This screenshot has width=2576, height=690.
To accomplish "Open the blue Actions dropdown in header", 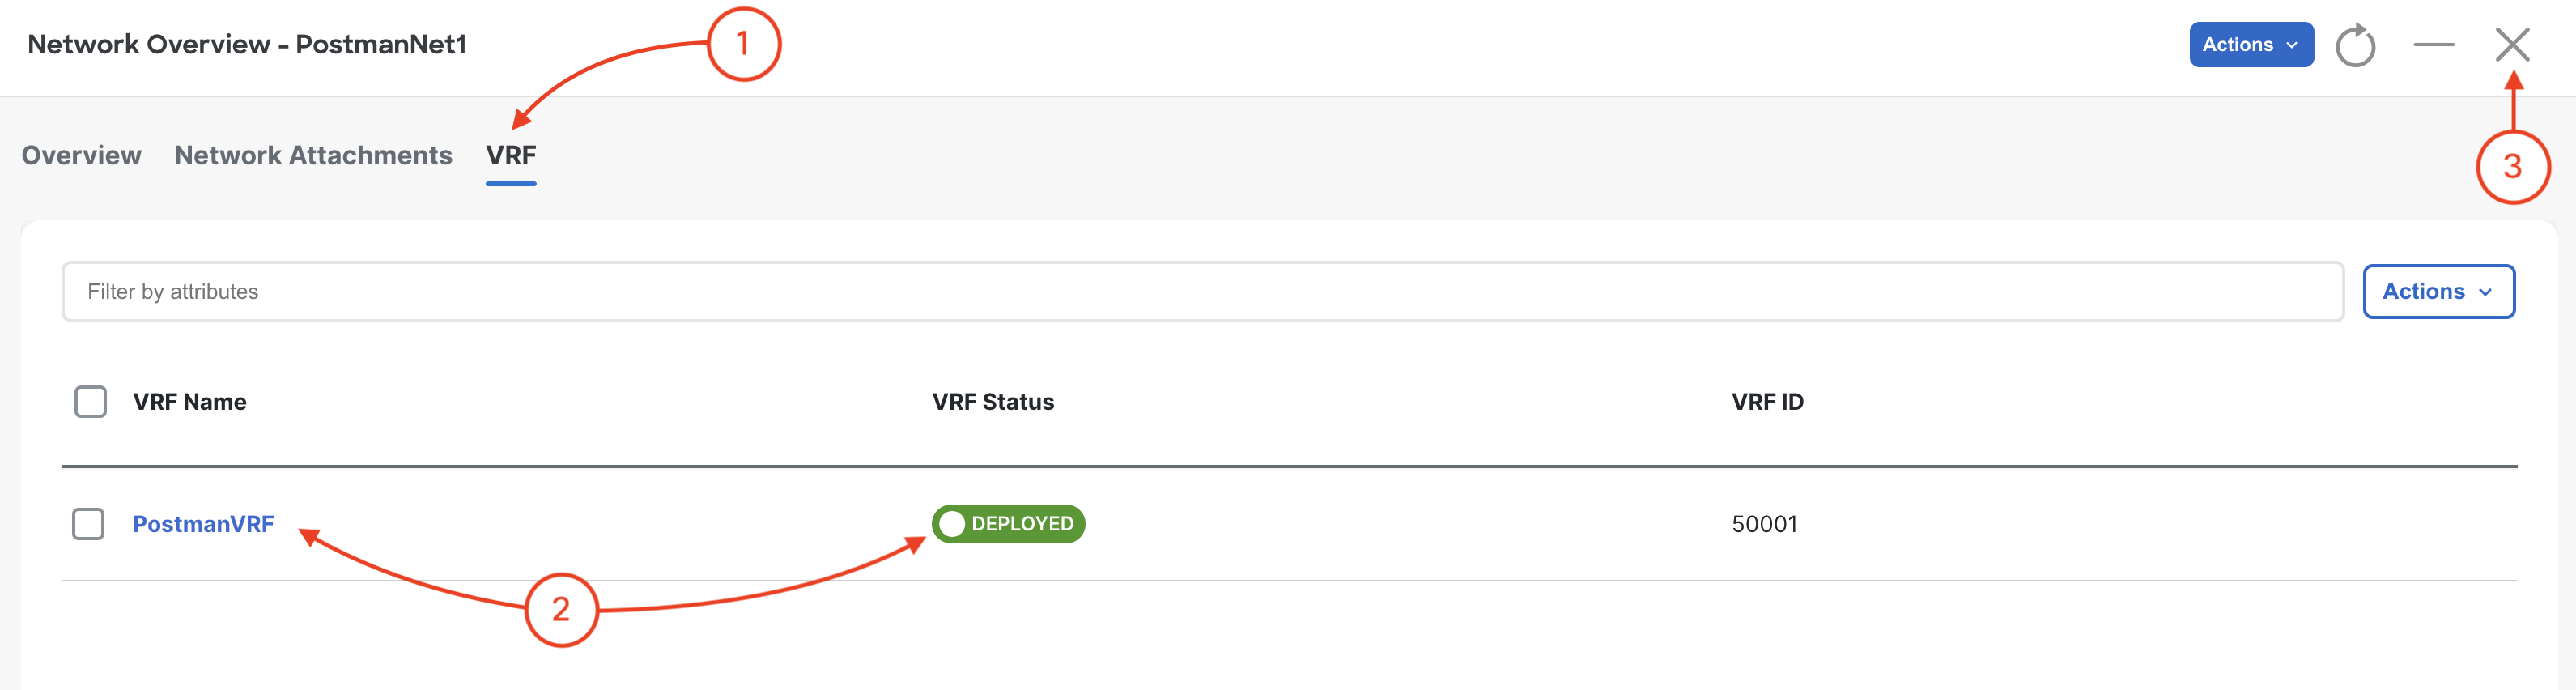I will point(2250,45).
